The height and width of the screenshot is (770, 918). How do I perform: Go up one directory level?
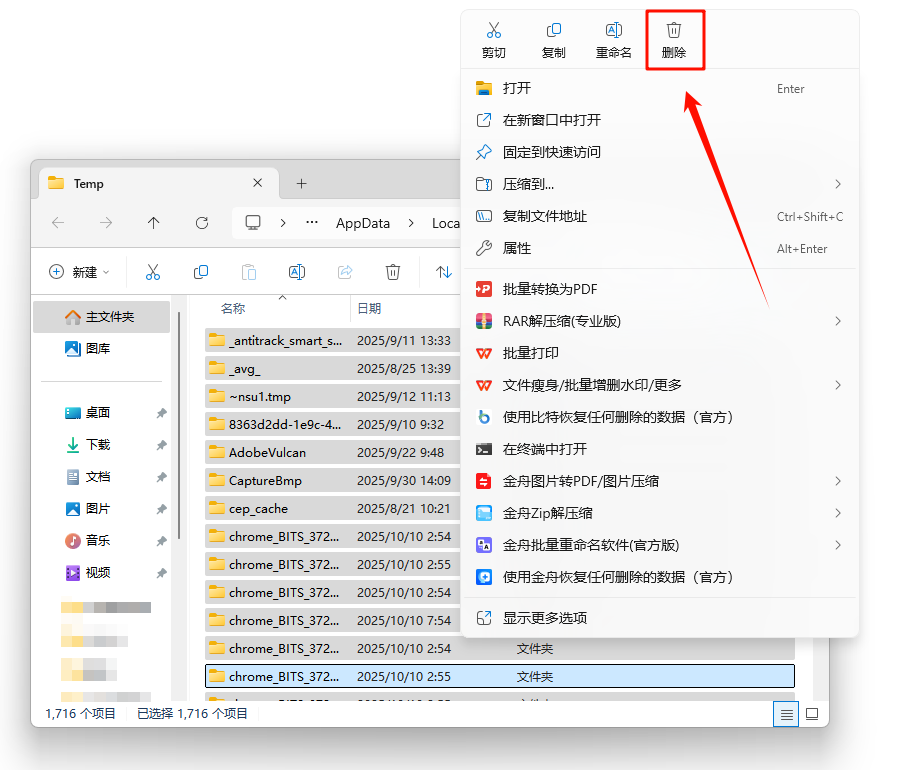[x=153, y=223]
